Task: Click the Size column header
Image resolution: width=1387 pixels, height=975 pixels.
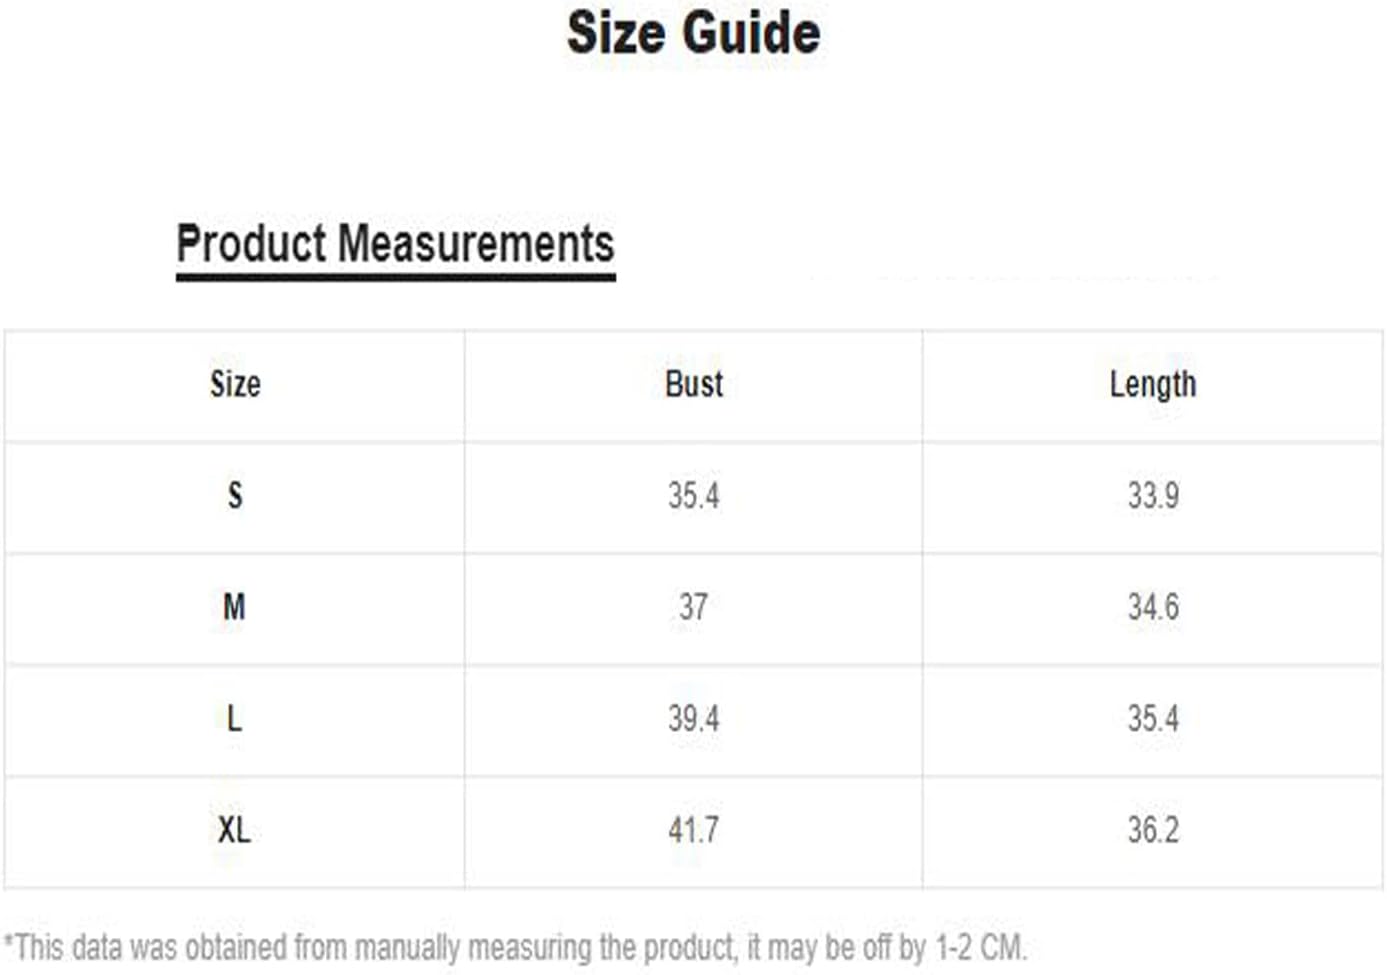Action: tap(235, 384)
